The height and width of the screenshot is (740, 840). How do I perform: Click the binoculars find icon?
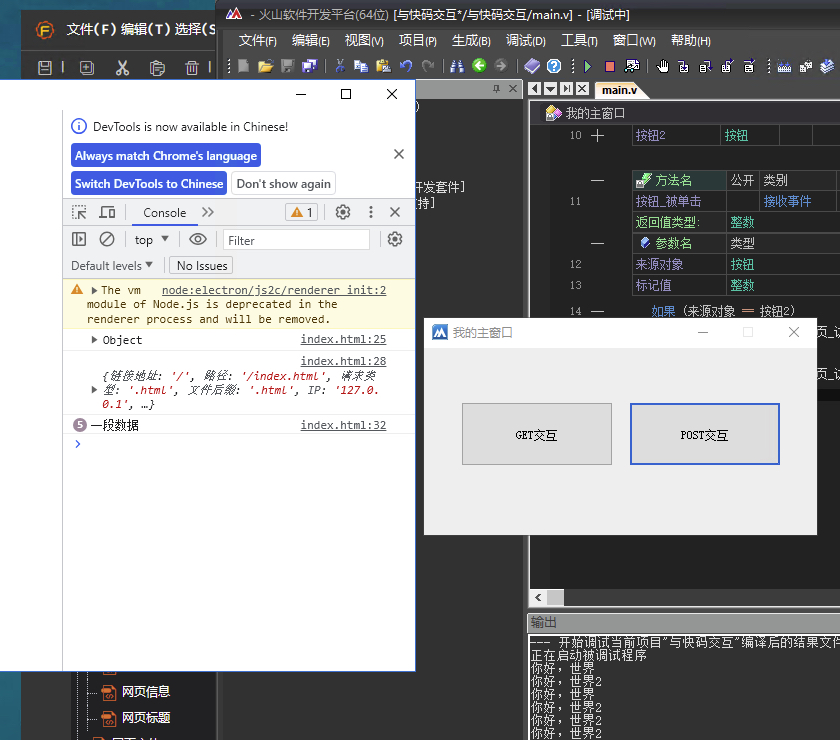pyautogui.click(x=457, y=66)
